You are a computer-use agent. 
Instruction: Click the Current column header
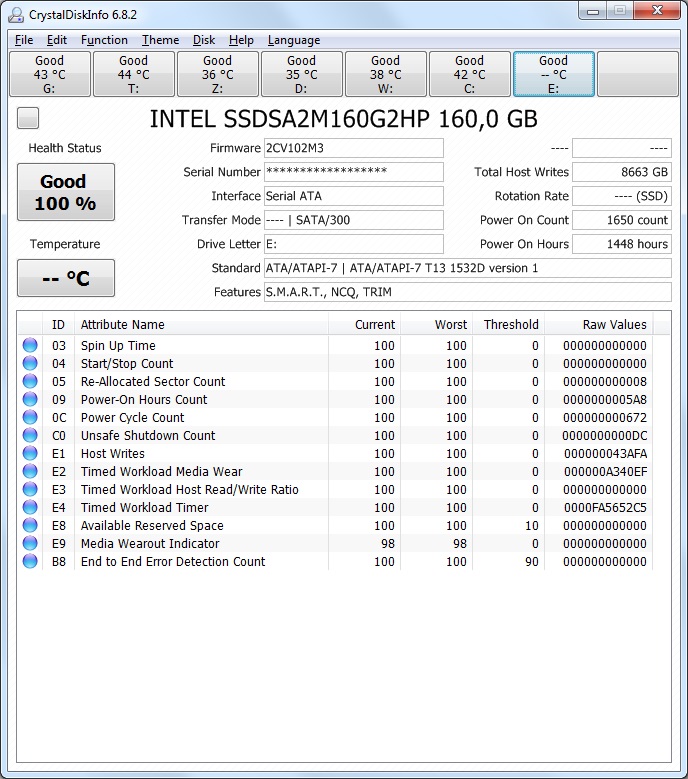(364, 324)
